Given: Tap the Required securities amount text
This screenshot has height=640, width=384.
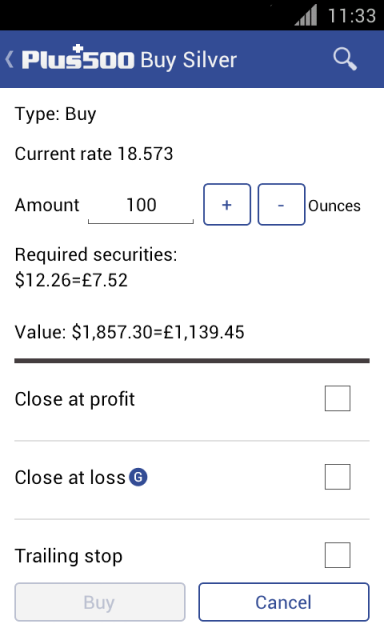Looking at the screenshot, I should 71,280.
